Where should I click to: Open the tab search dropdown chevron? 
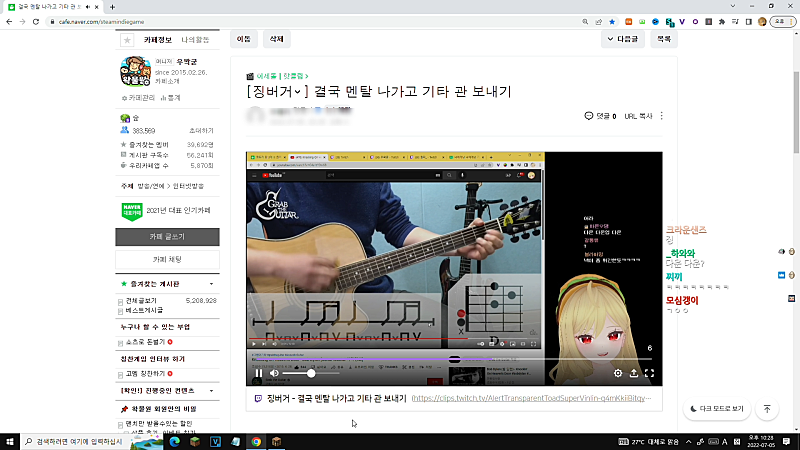click(x=733, y=6)
